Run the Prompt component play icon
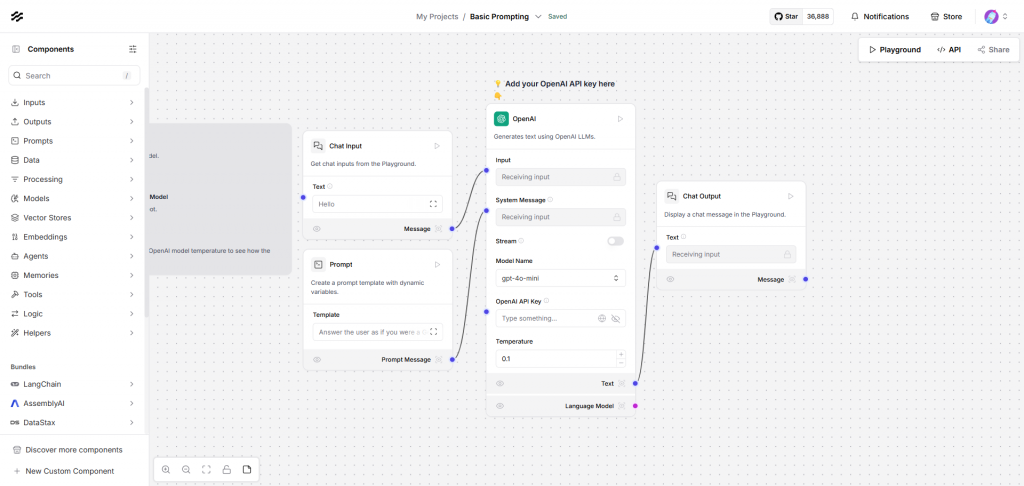Image resolution: width=1024 pixels, height=486 pixels. [437, 265]
